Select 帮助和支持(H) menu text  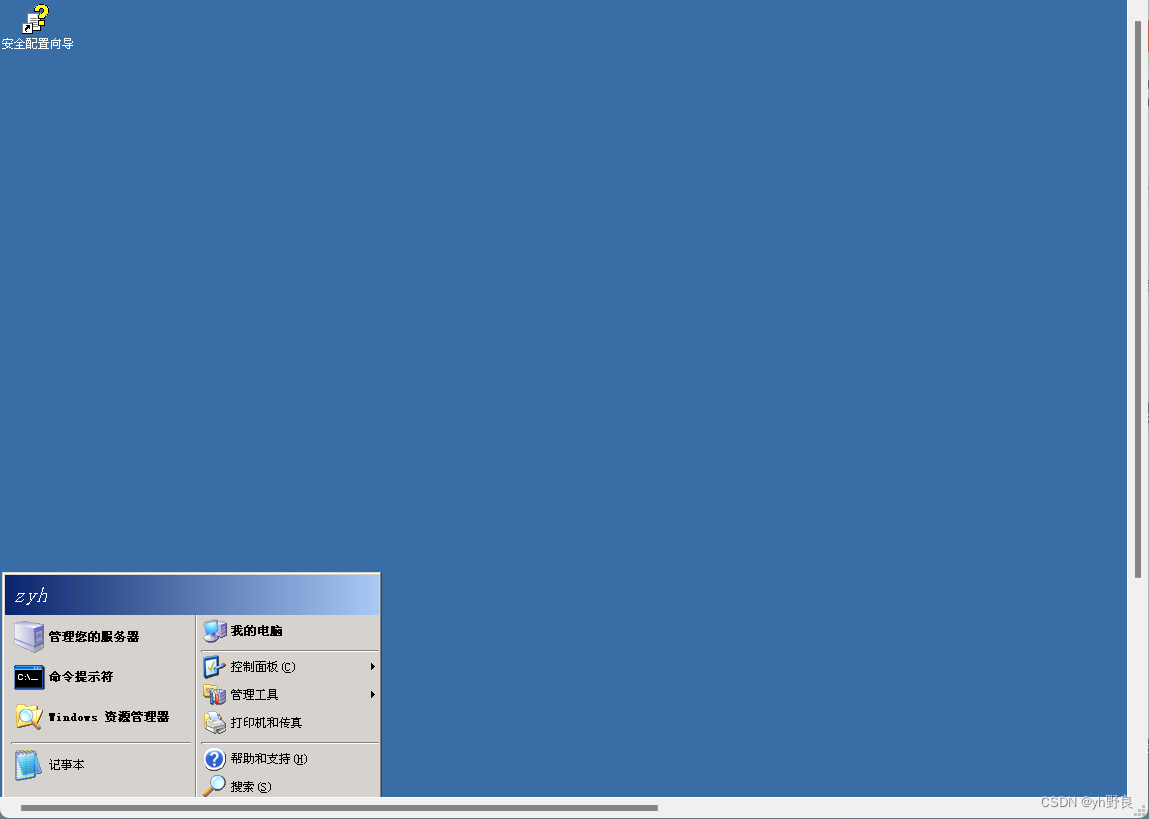tap(269, 759)
